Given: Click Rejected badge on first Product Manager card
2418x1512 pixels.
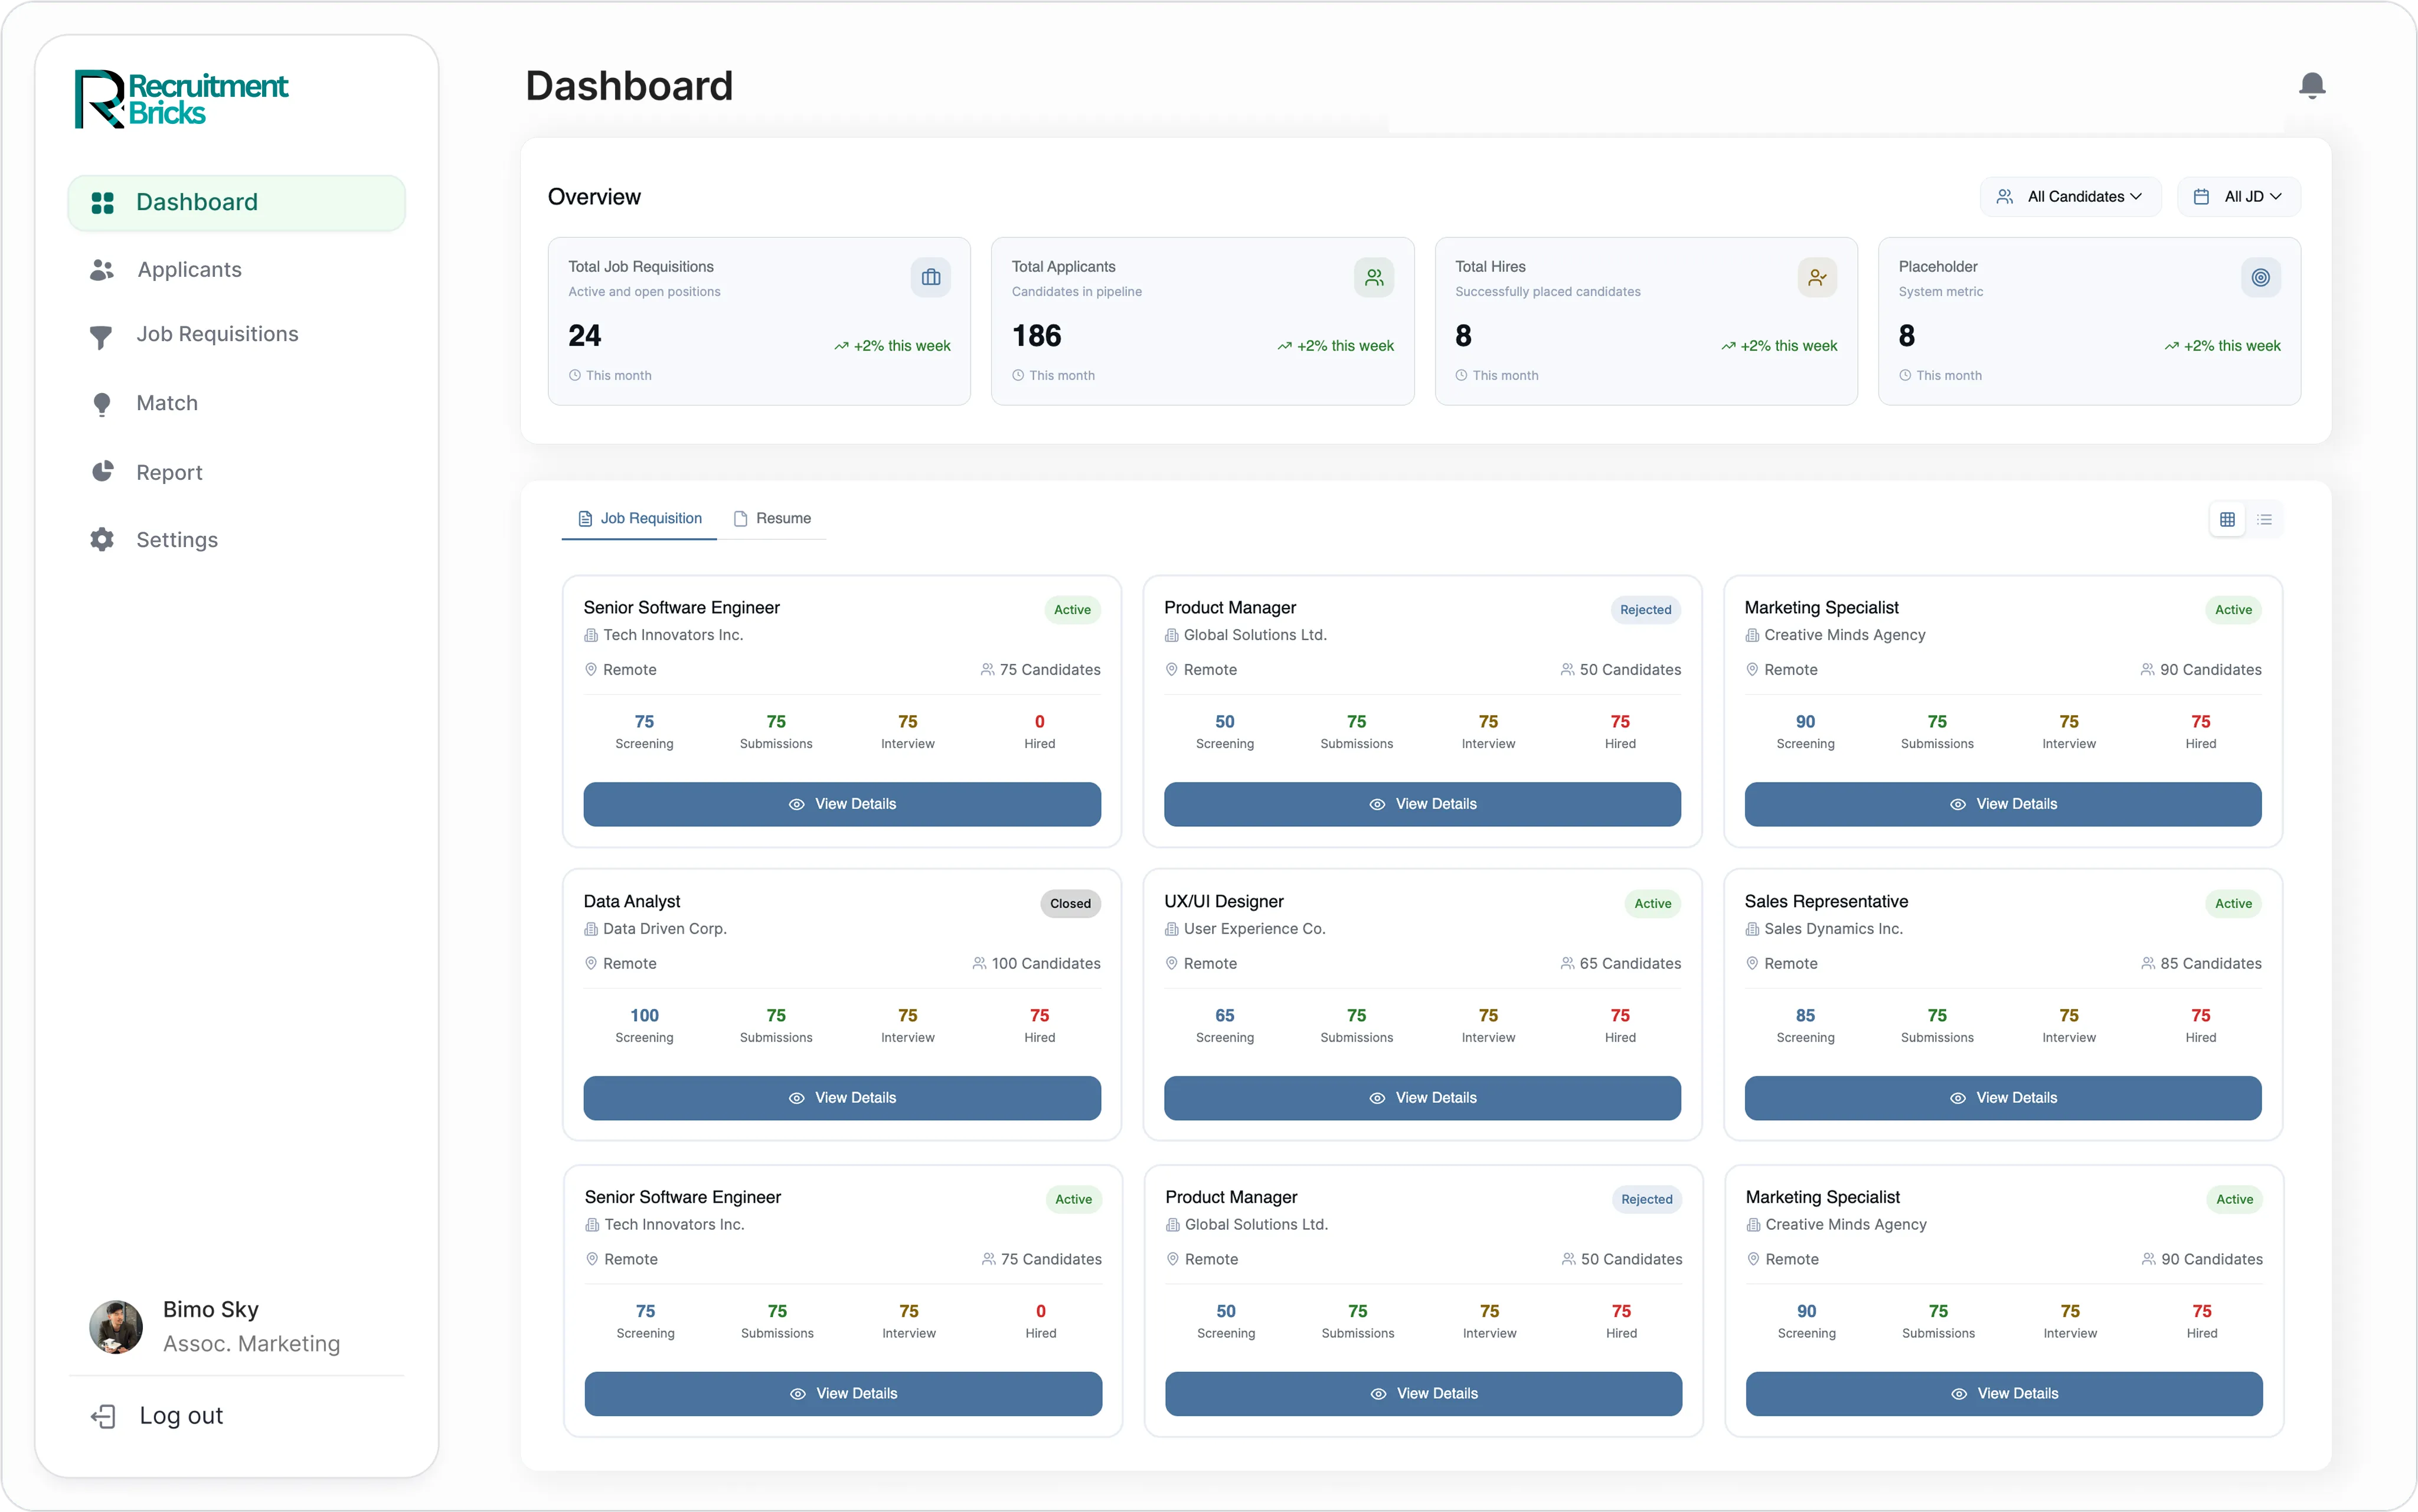Looking at the screenshot, I should coord(1645,609).
